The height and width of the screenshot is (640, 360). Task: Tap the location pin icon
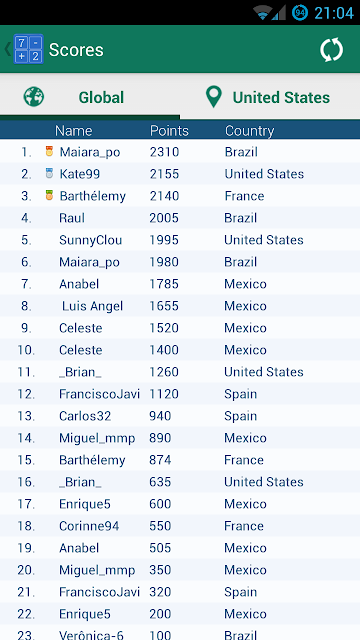(x=213, y=97)
